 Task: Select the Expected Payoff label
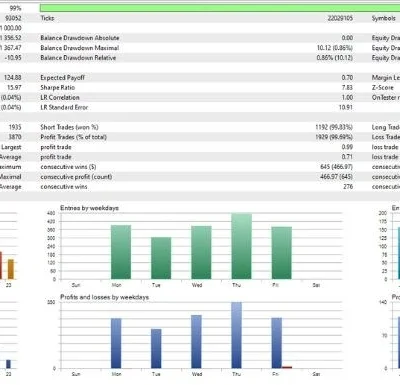tap(63, 78)
